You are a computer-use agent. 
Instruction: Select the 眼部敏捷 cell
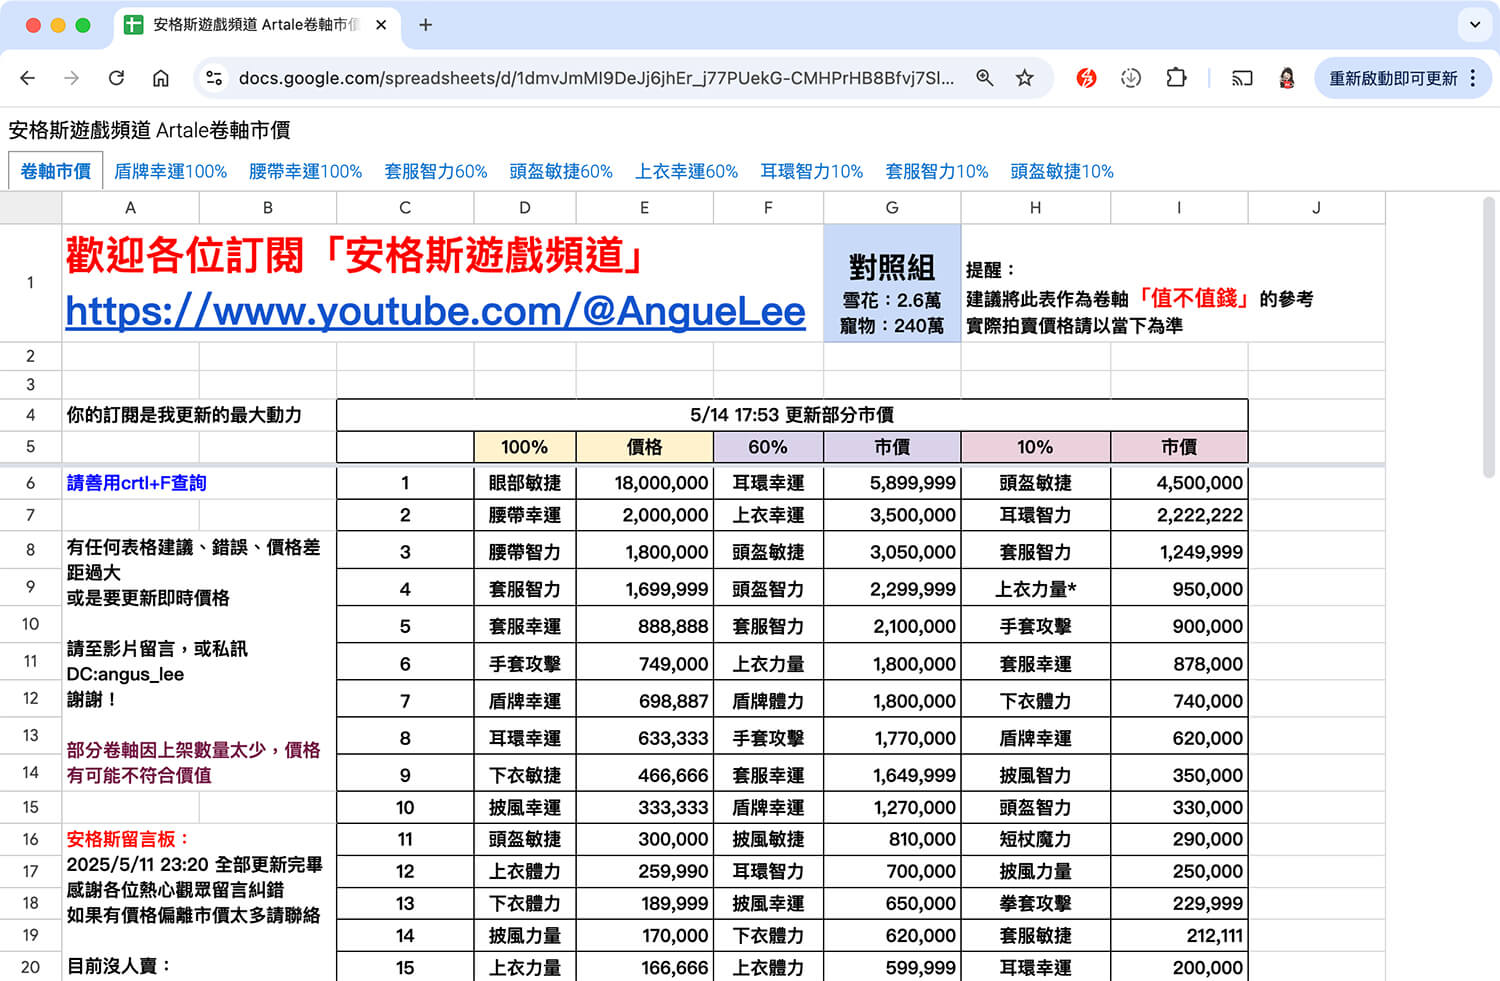(525, 483)
